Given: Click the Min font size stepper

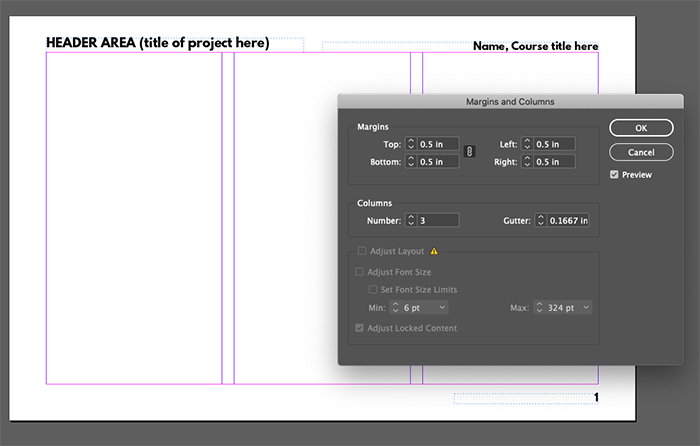Looking at the screenshot, I should coord(395,308).
